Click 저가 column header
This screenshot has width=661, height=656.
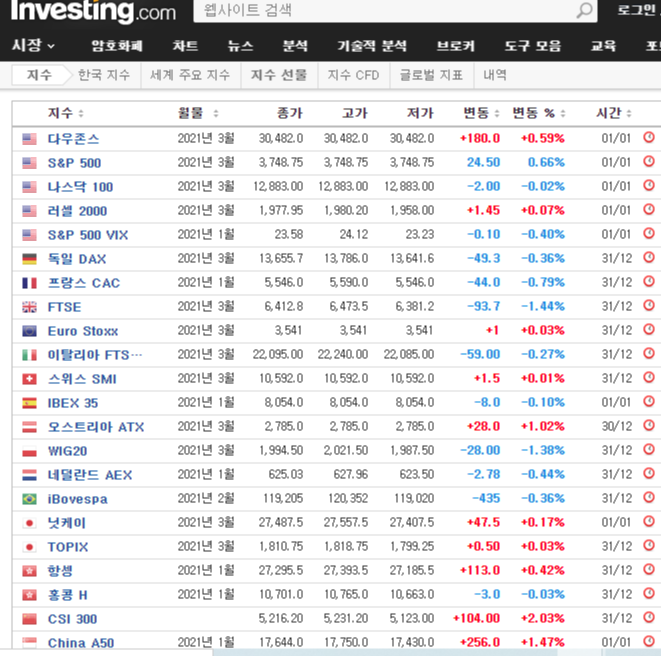pyautogui.click(x=420, y=113)
